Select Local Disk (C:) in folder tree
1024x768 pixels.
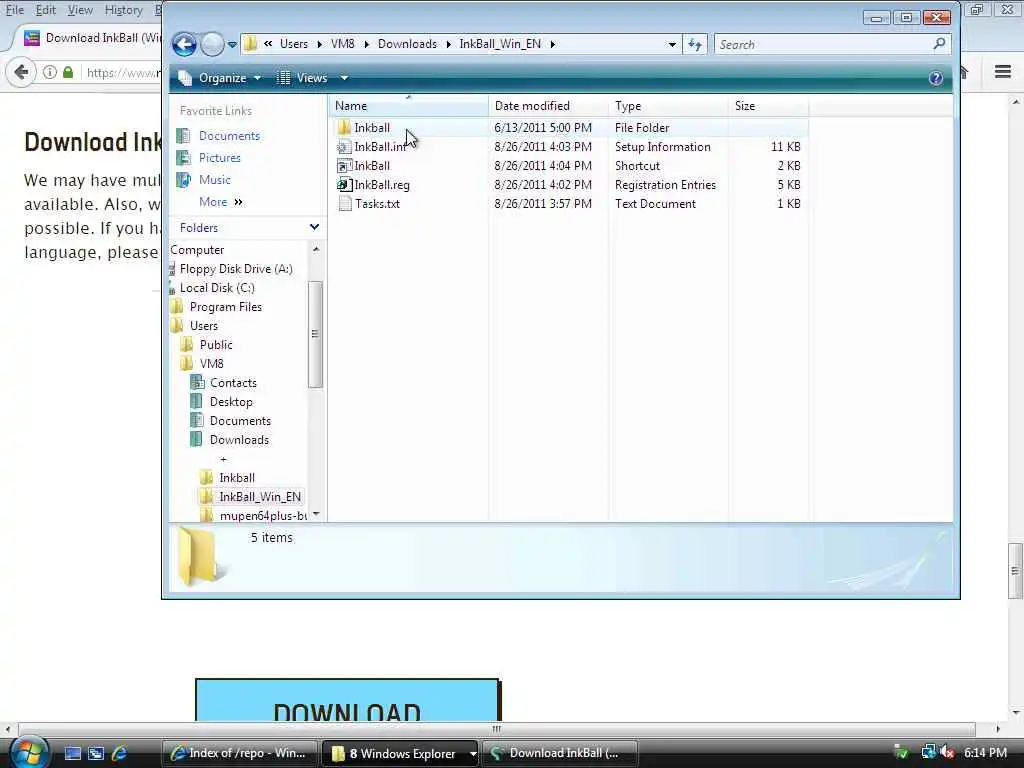point(217,288)
